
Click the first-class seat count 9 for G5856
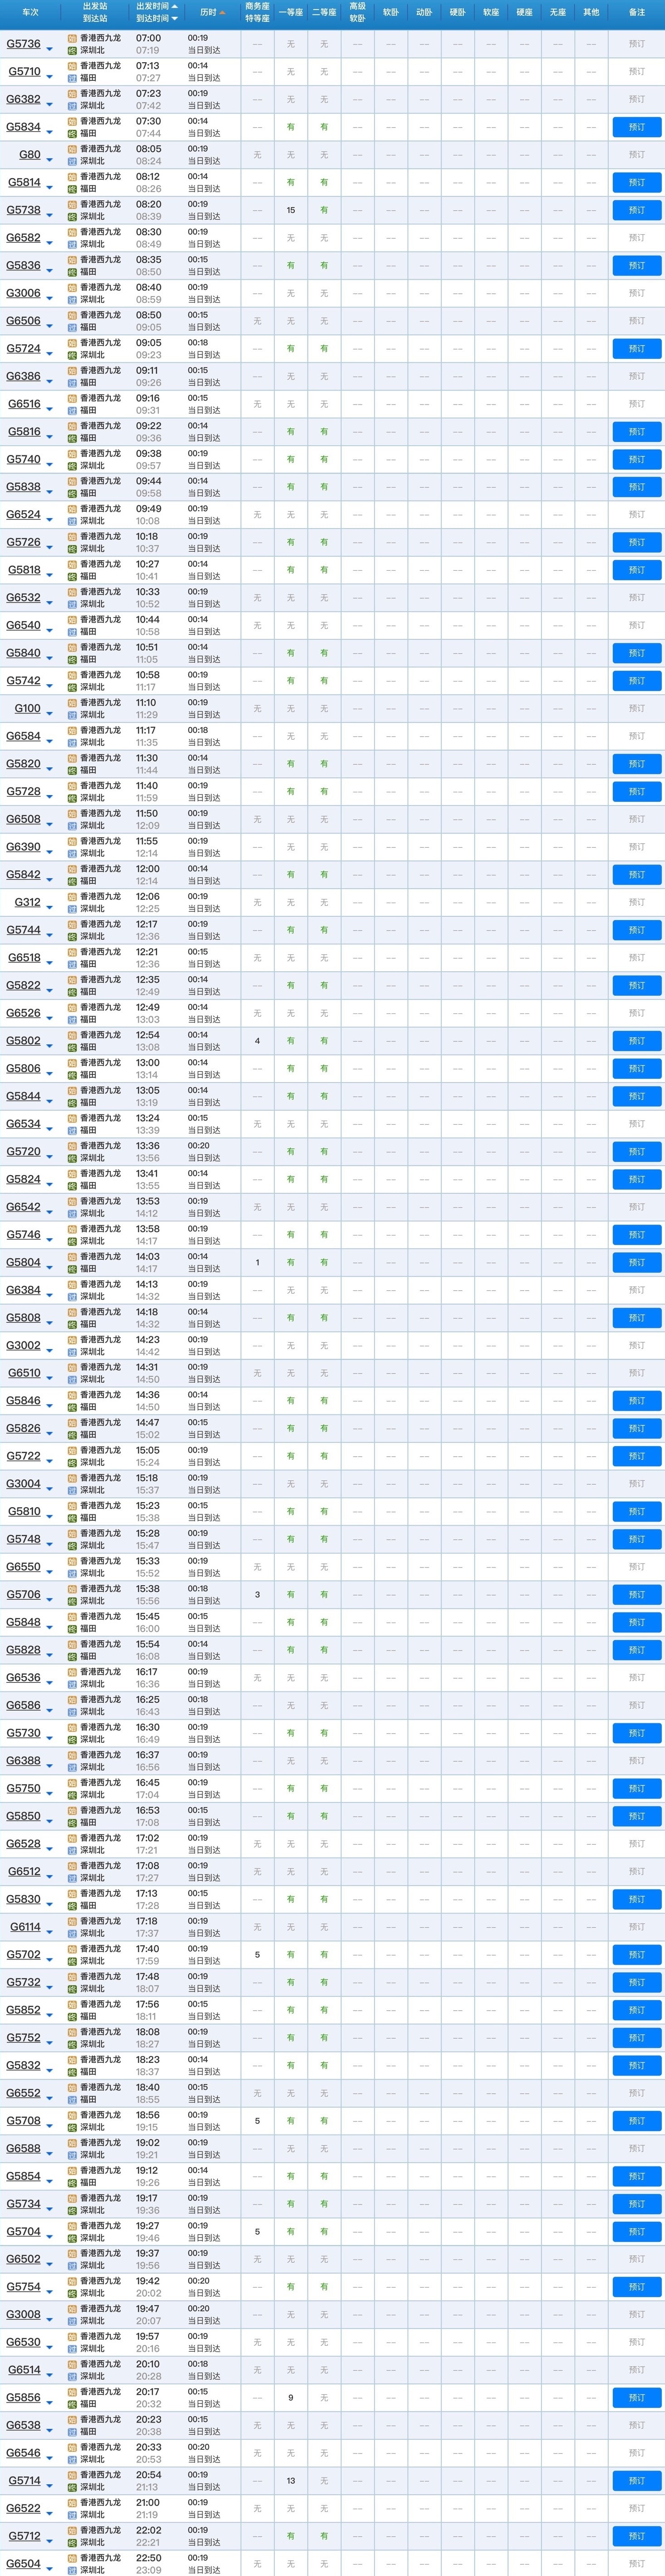tap(291, 2398)
